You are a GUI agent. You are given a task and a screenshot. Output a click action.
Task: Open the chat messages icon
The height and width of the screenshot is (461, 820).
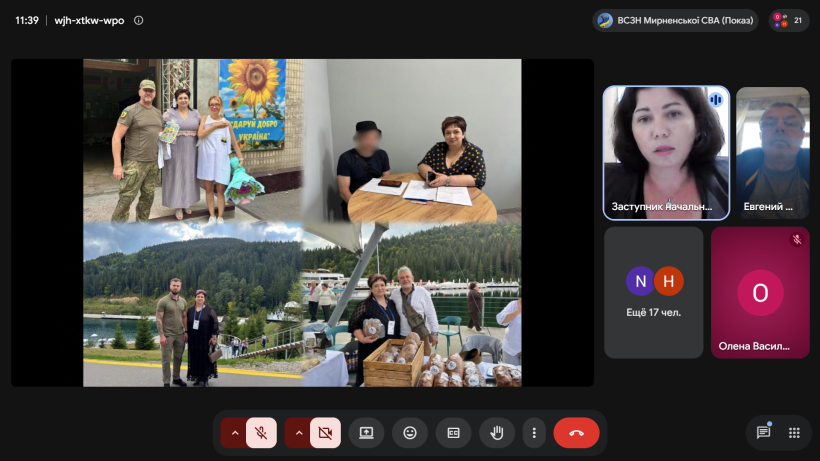click(764, 433)
